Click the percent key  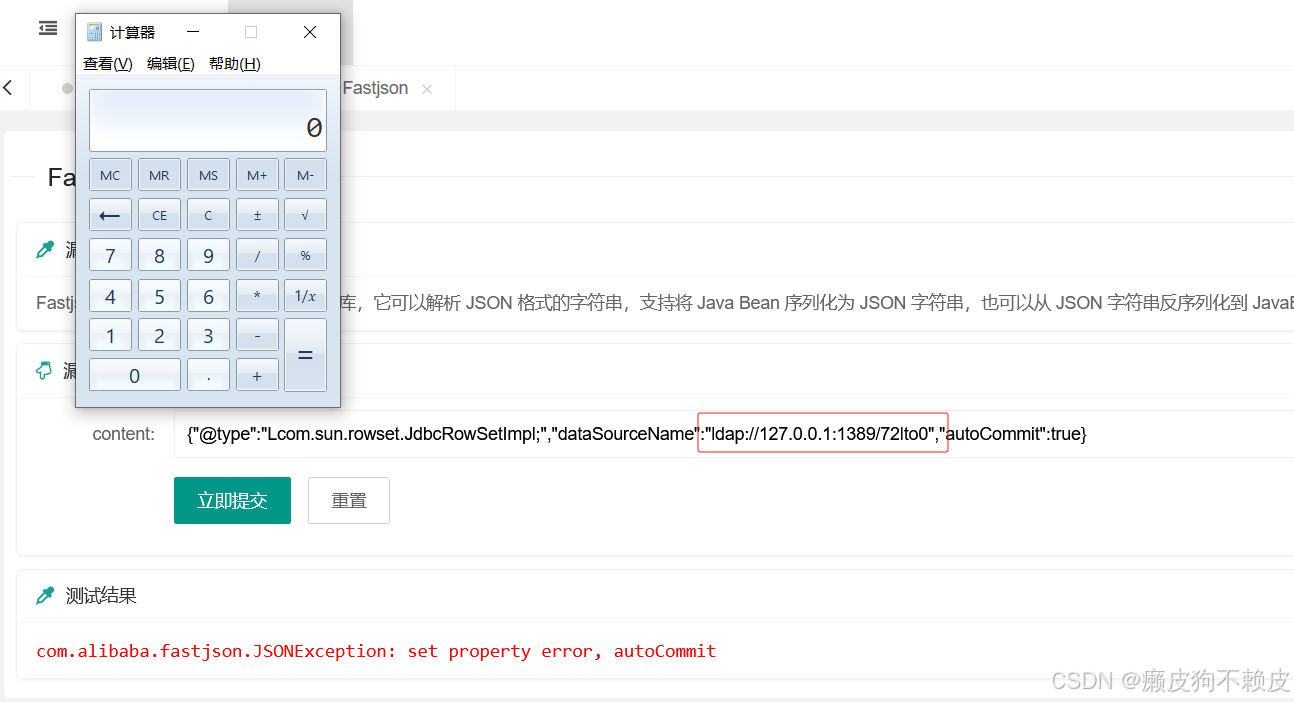pyautogui.click(x=305, y=255)
